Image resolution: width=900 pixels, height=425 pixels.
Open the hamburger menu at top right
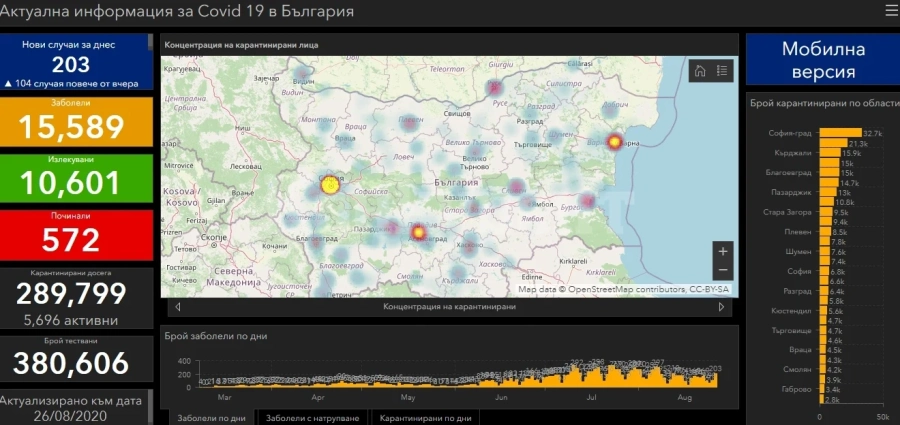pyautogui.click(x=891, y=11)
